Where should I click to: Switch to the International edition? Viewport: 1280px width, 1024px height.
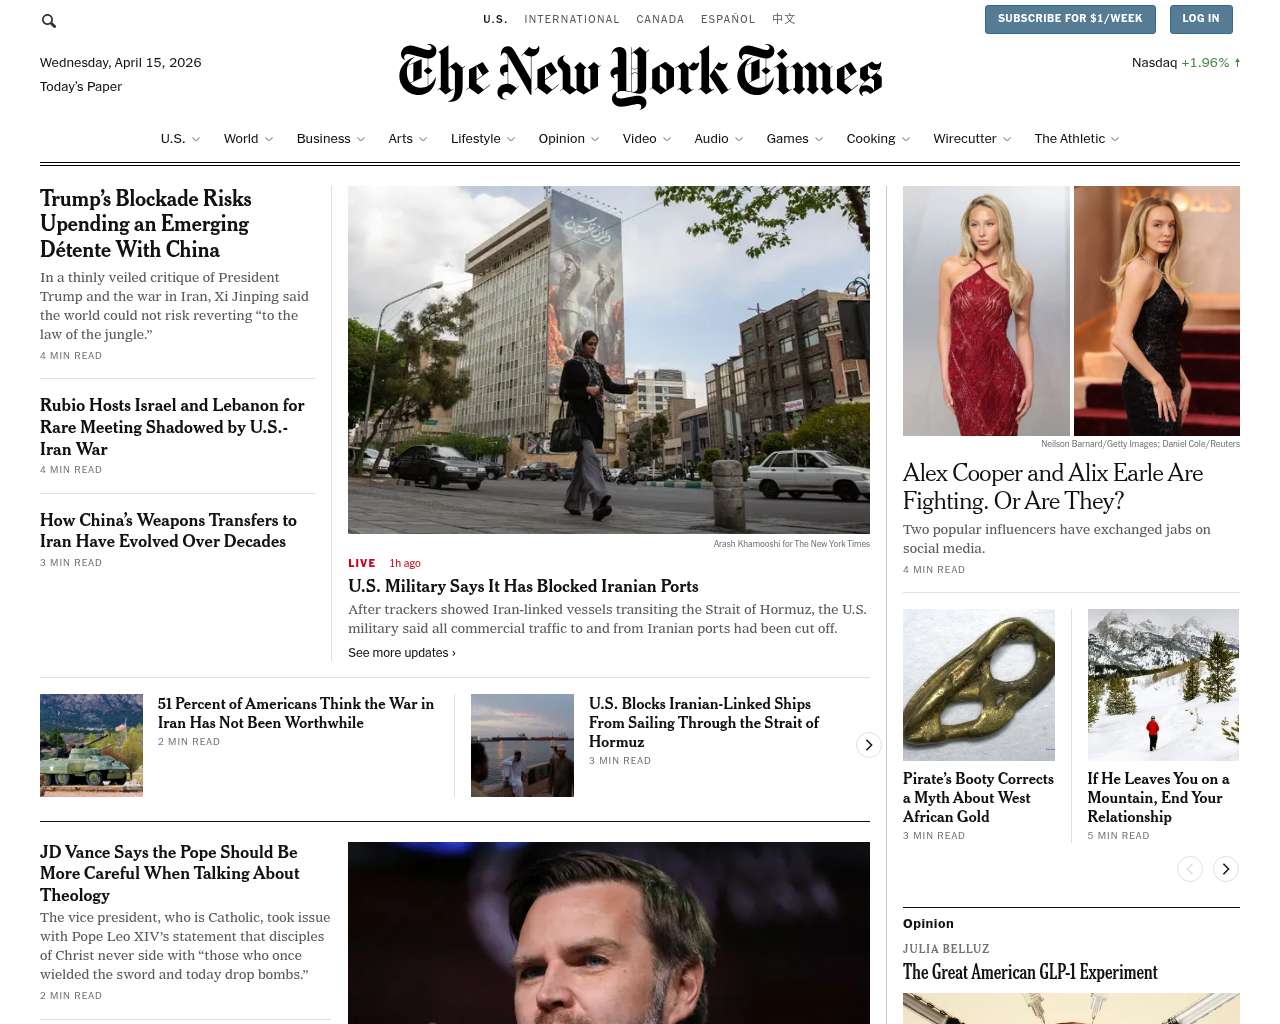(x=572, y=19)
